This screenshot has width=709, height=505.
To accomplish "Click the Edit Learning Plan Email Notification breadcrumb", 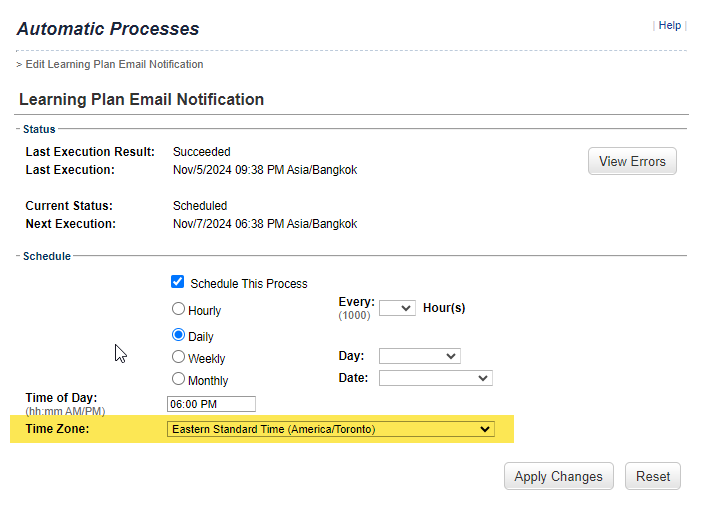I will (114, 64).
